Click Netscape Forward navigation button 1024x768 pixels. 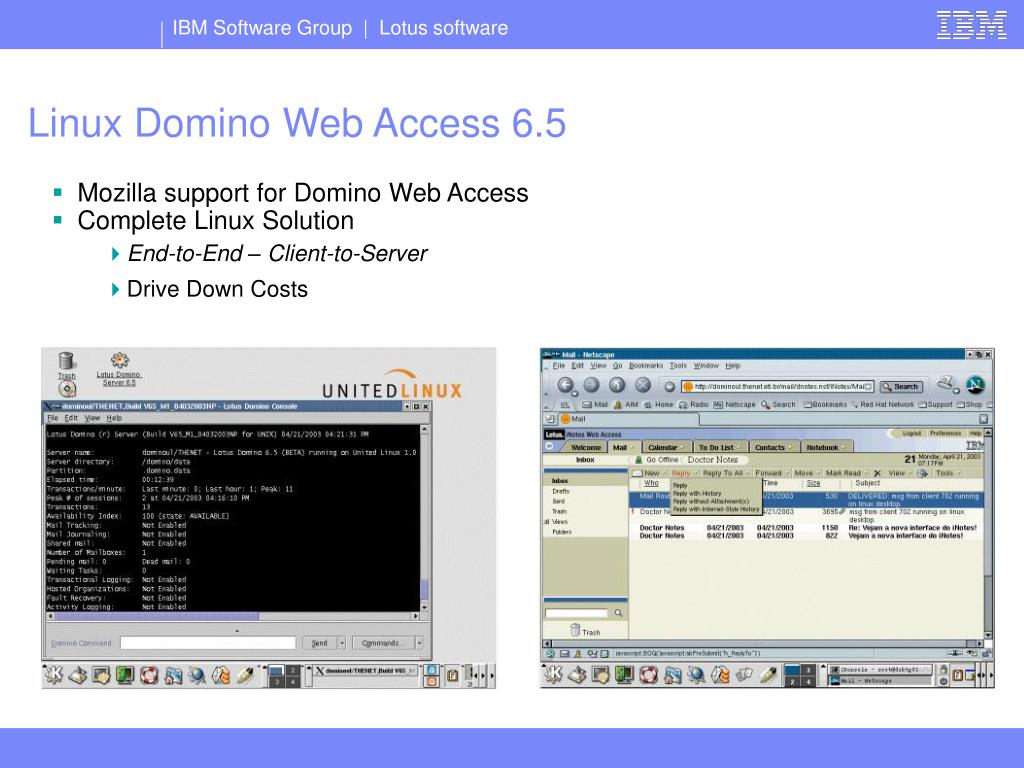coord(591,385)
